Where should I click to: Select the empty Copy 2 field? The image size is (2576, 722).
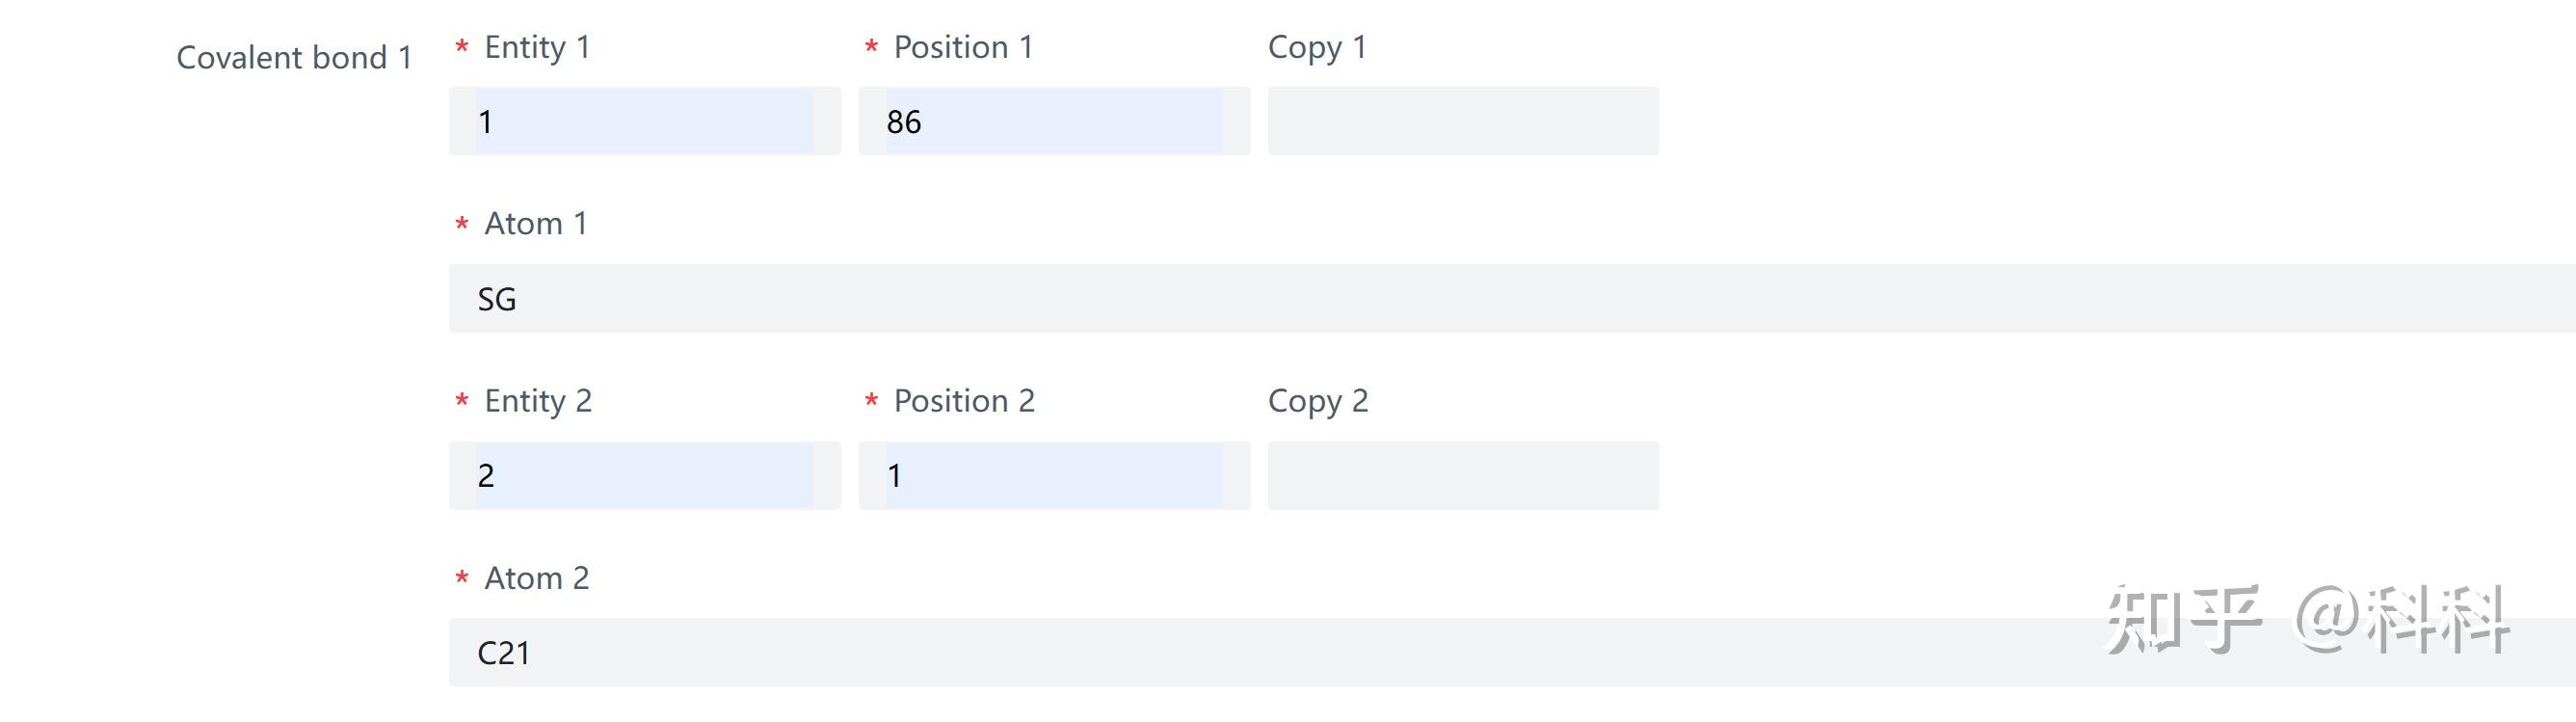pyautogui.click(x=1462, y=475)
